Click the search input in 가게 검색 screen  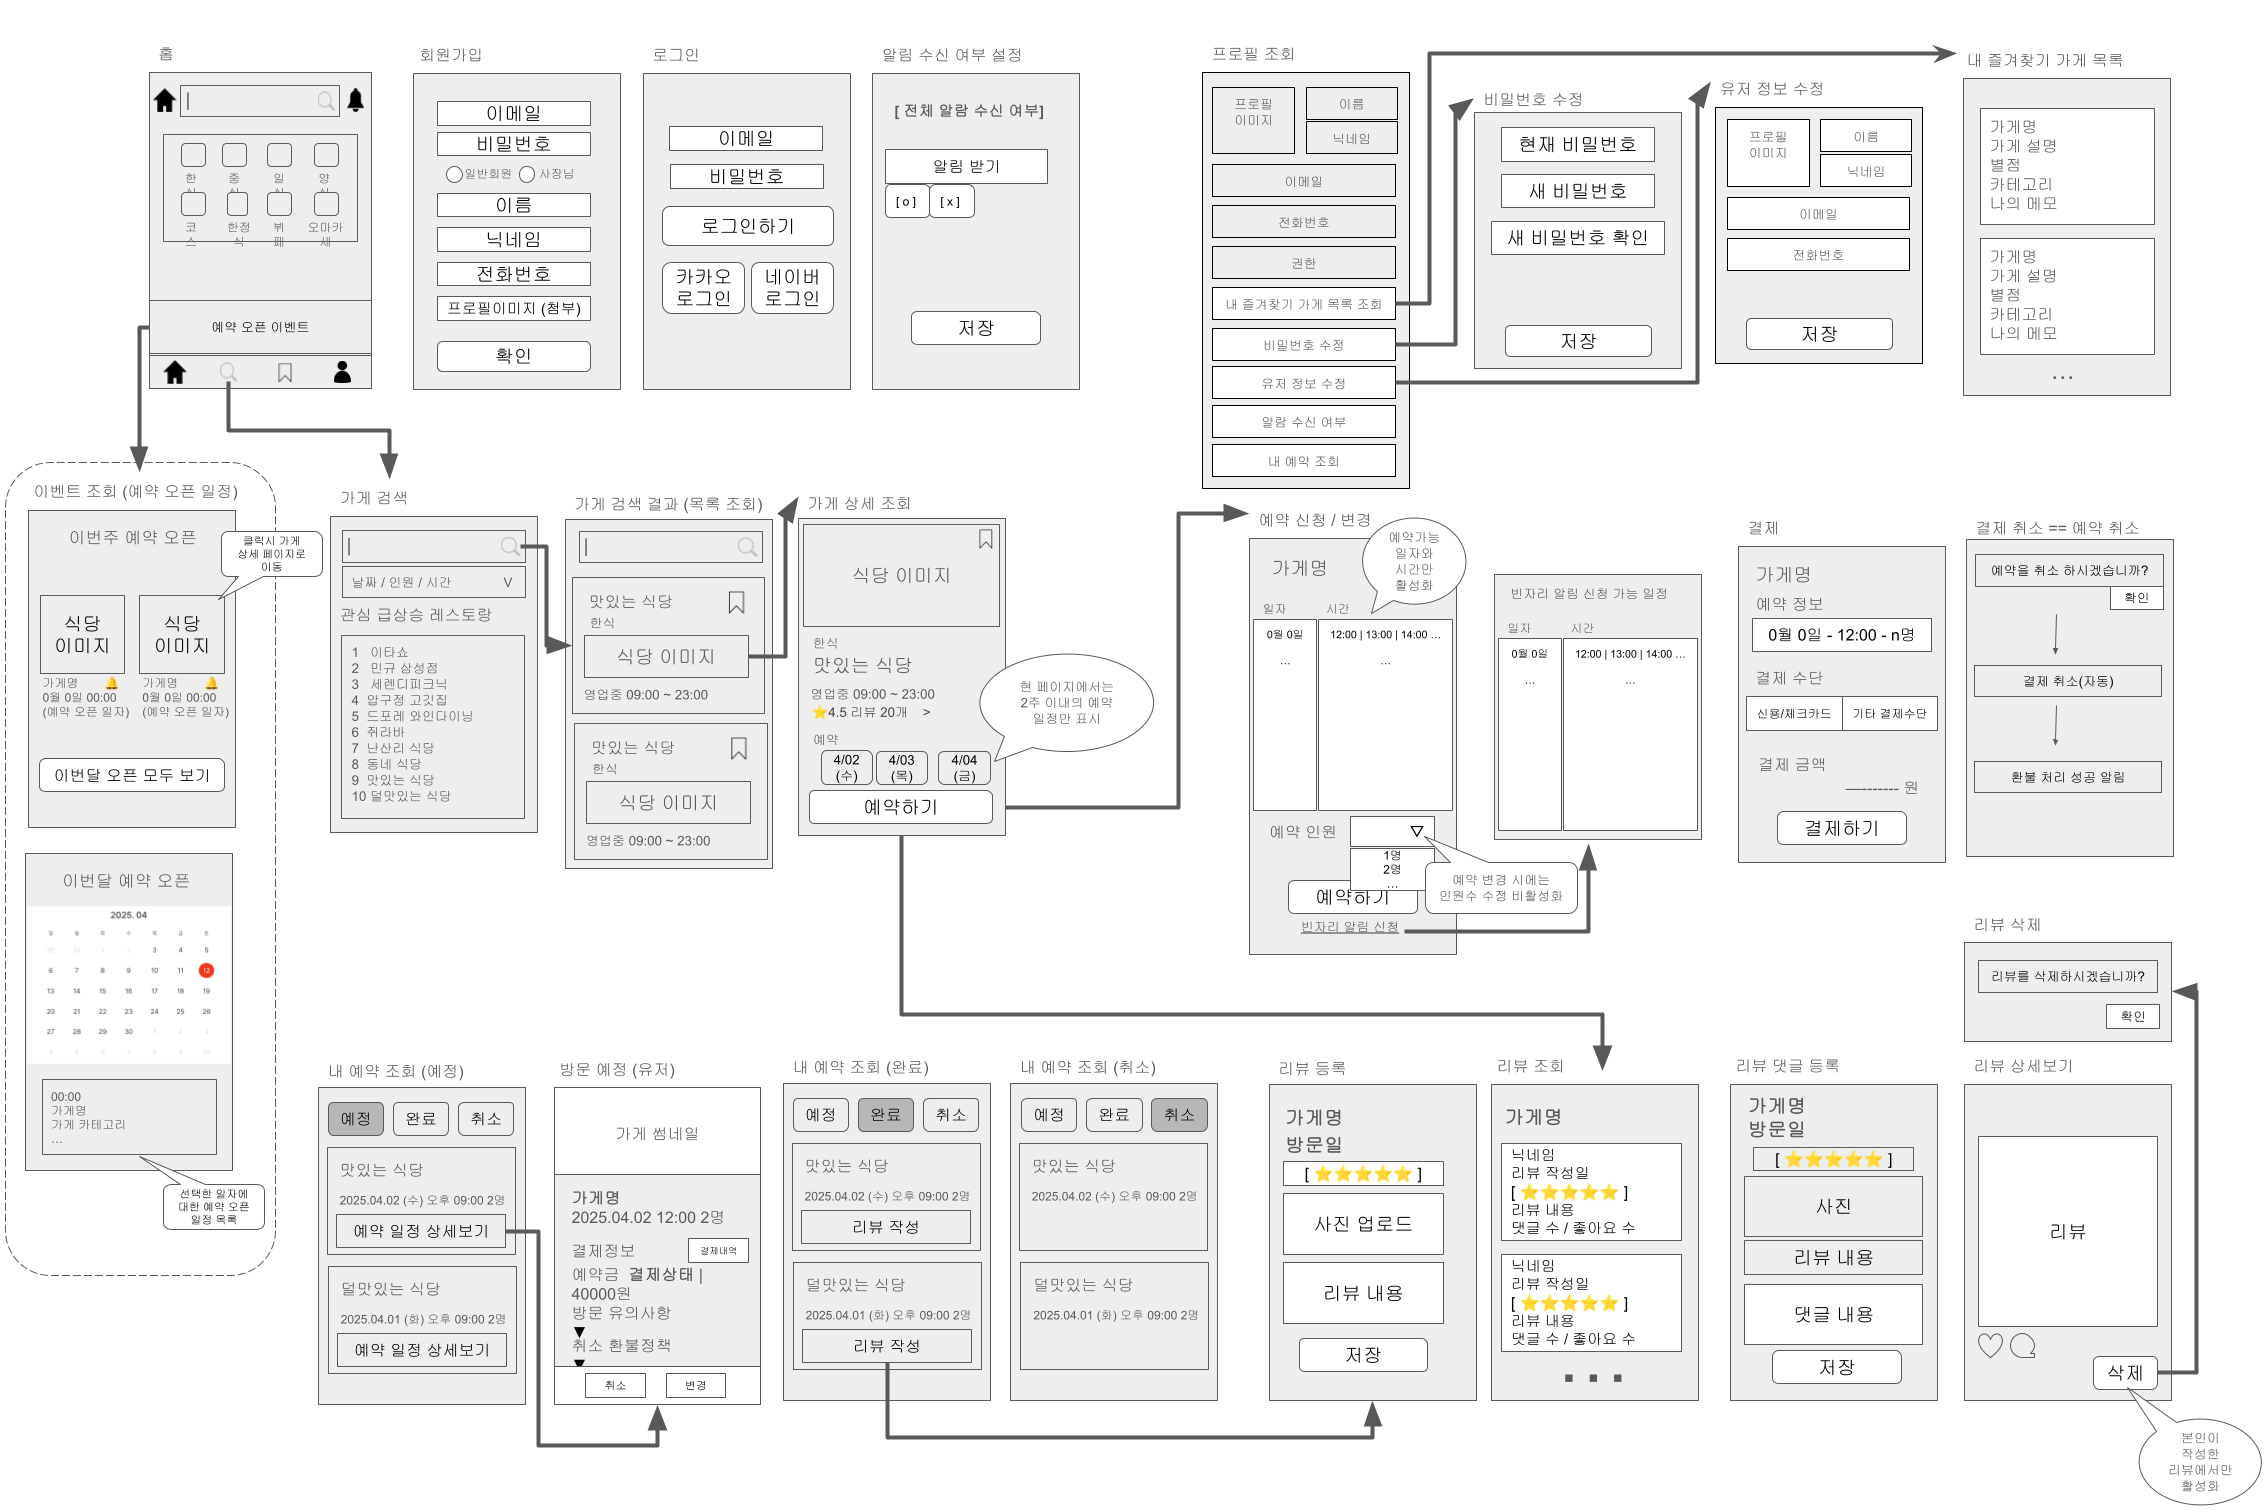tap(425, 546)
